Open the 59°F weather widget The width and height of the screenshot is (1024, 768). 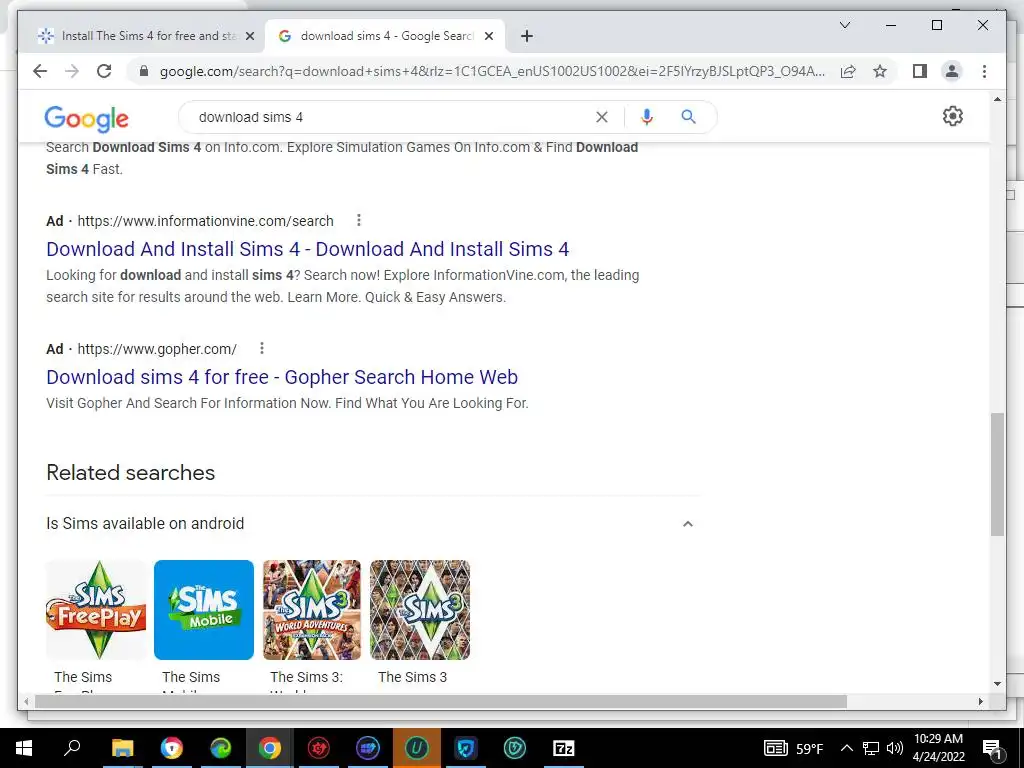(x=794, y=748)
